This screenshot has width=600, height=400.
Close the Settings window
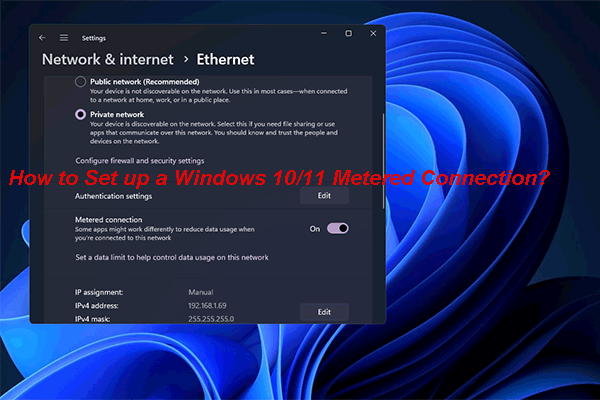coord(373,33)
